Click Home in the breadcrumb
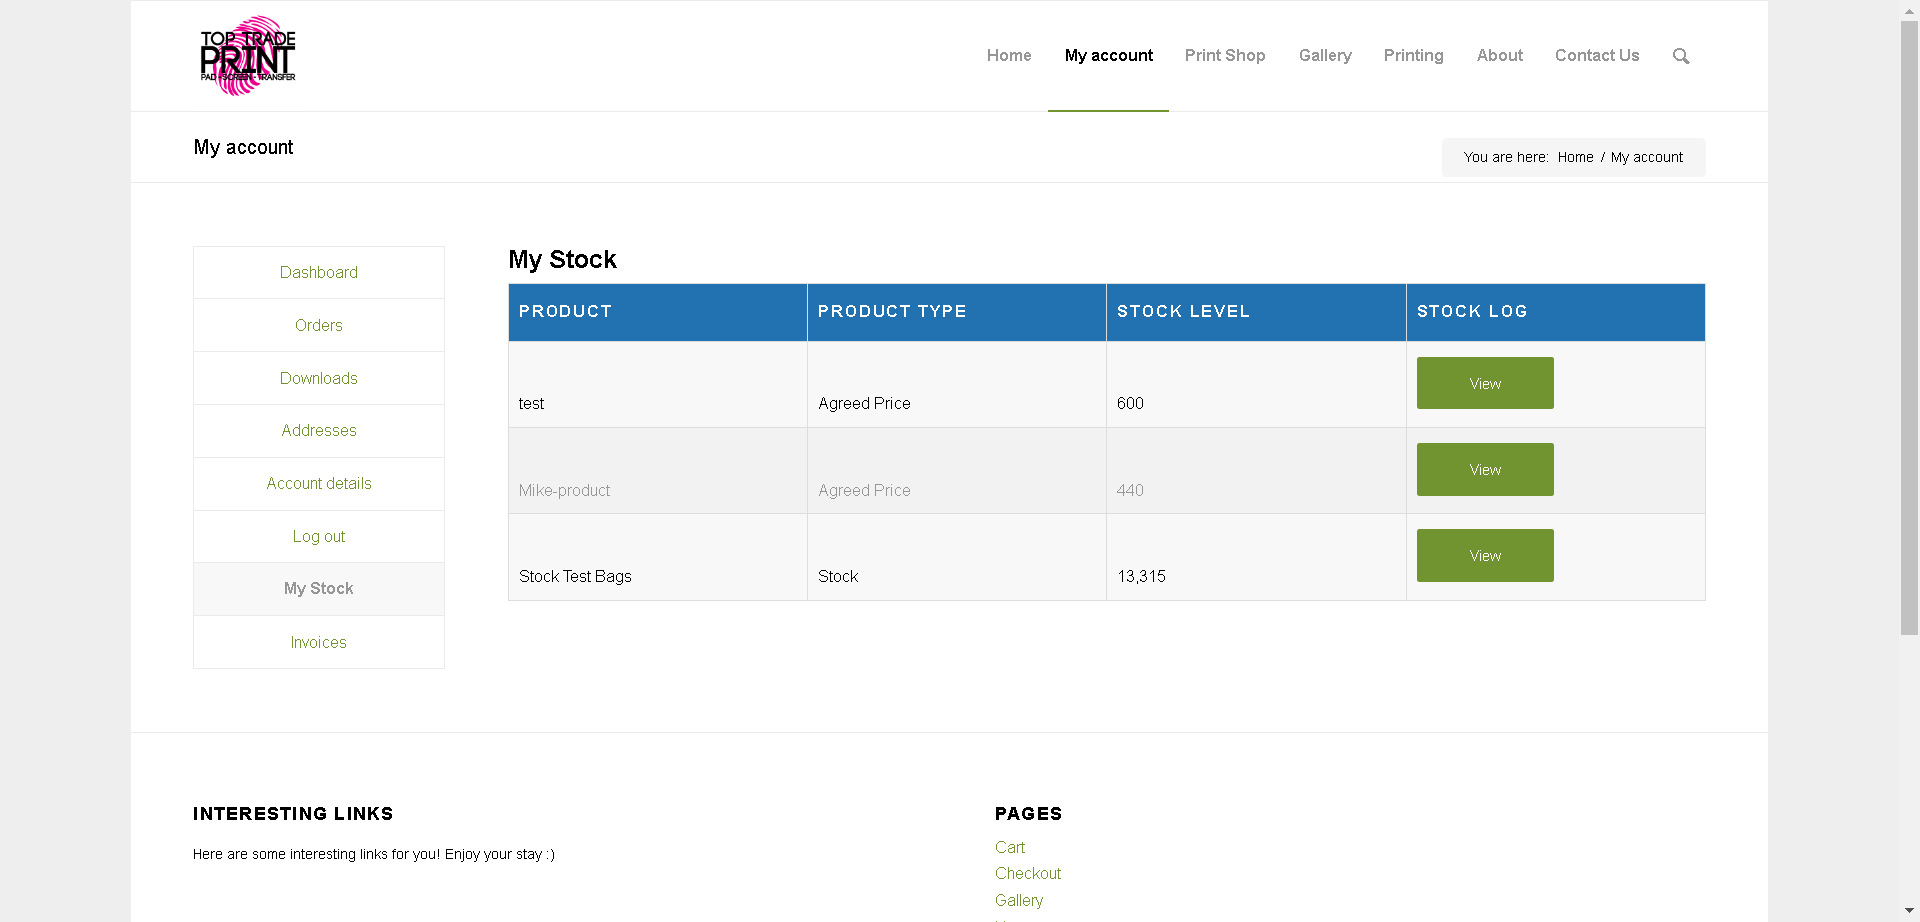 [x=1575, y=157]
